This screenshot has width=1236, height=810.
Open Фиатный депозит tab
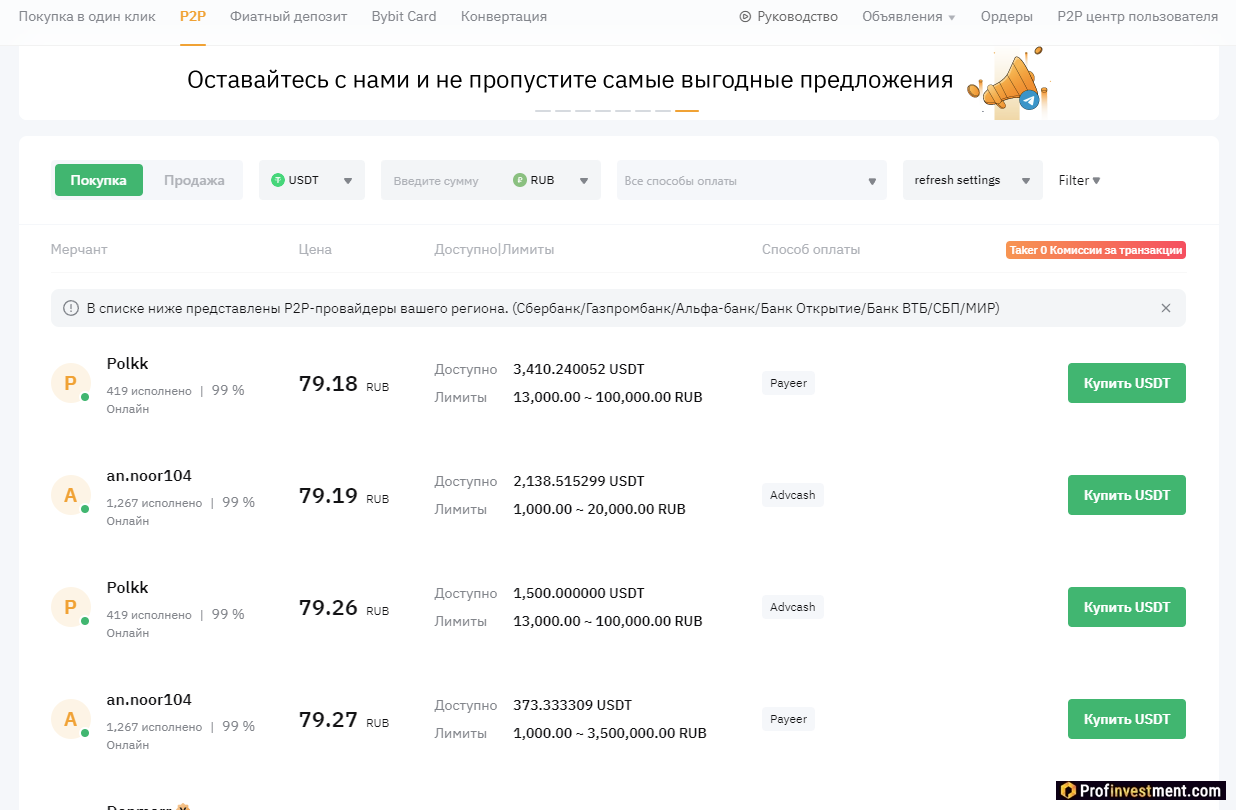[x=289, y=17]
